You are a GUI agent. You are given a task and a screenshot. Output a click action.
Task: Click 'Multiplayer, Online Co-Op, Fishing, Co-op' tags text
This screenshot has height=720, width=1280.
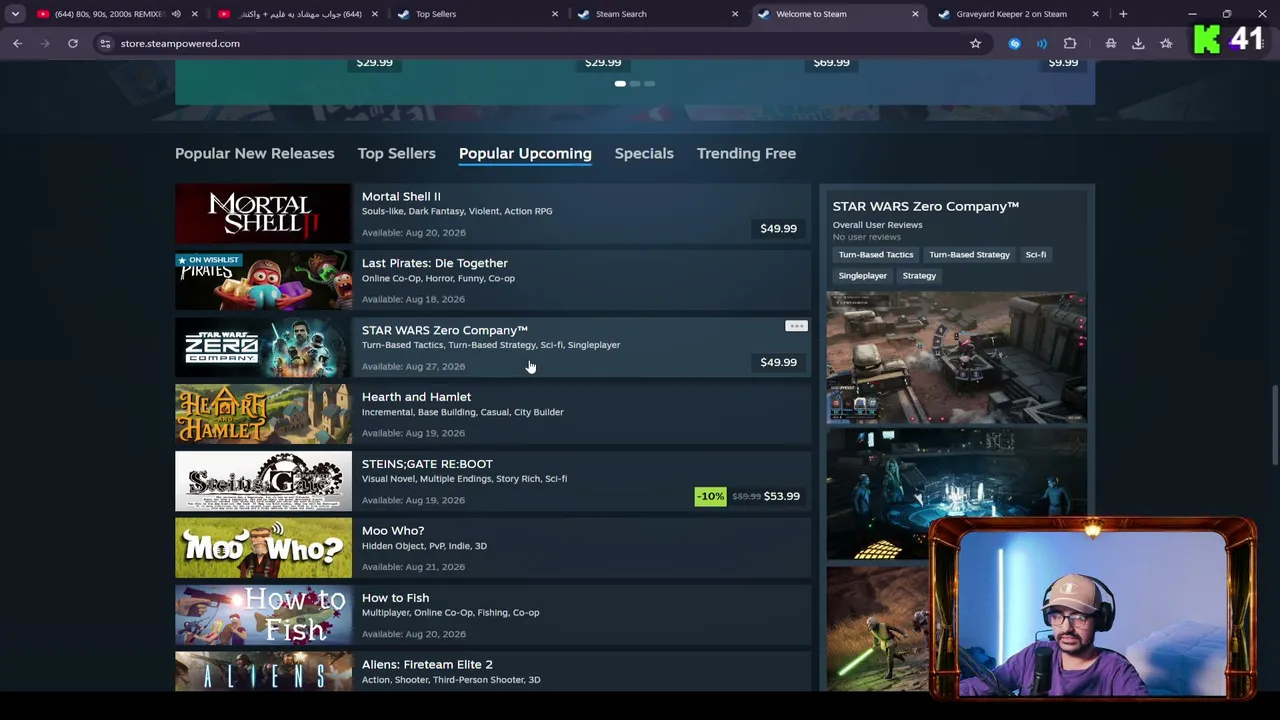click(451, 613)
